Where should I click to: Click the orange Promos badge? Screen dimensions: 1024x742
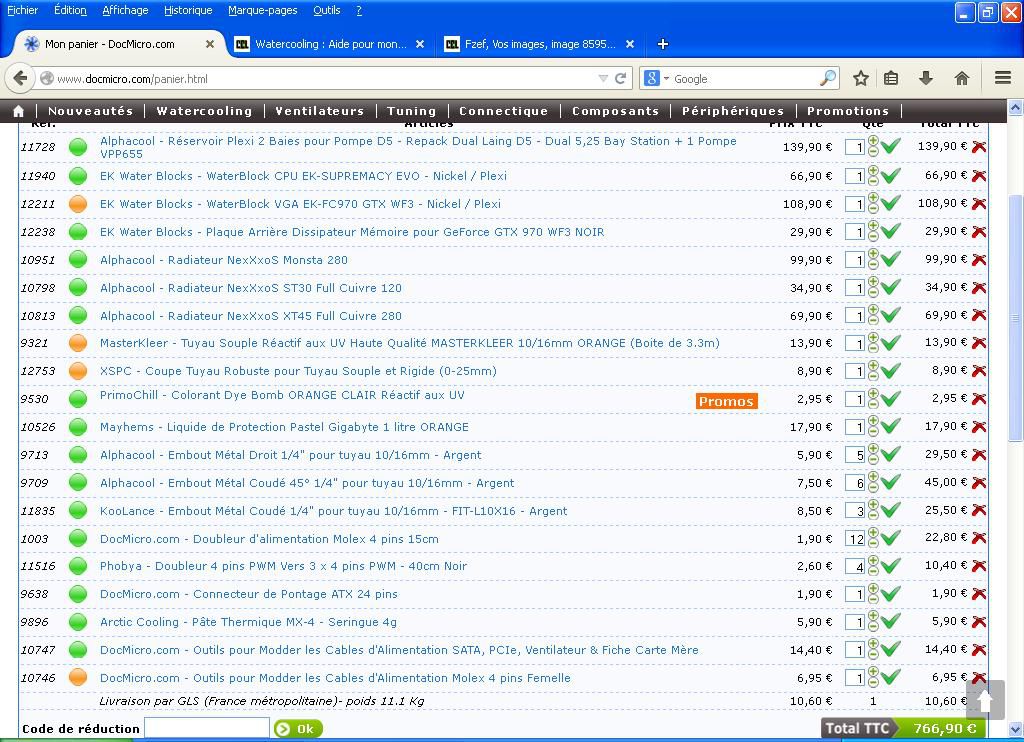pyautogui.click(x=726, y=401)
